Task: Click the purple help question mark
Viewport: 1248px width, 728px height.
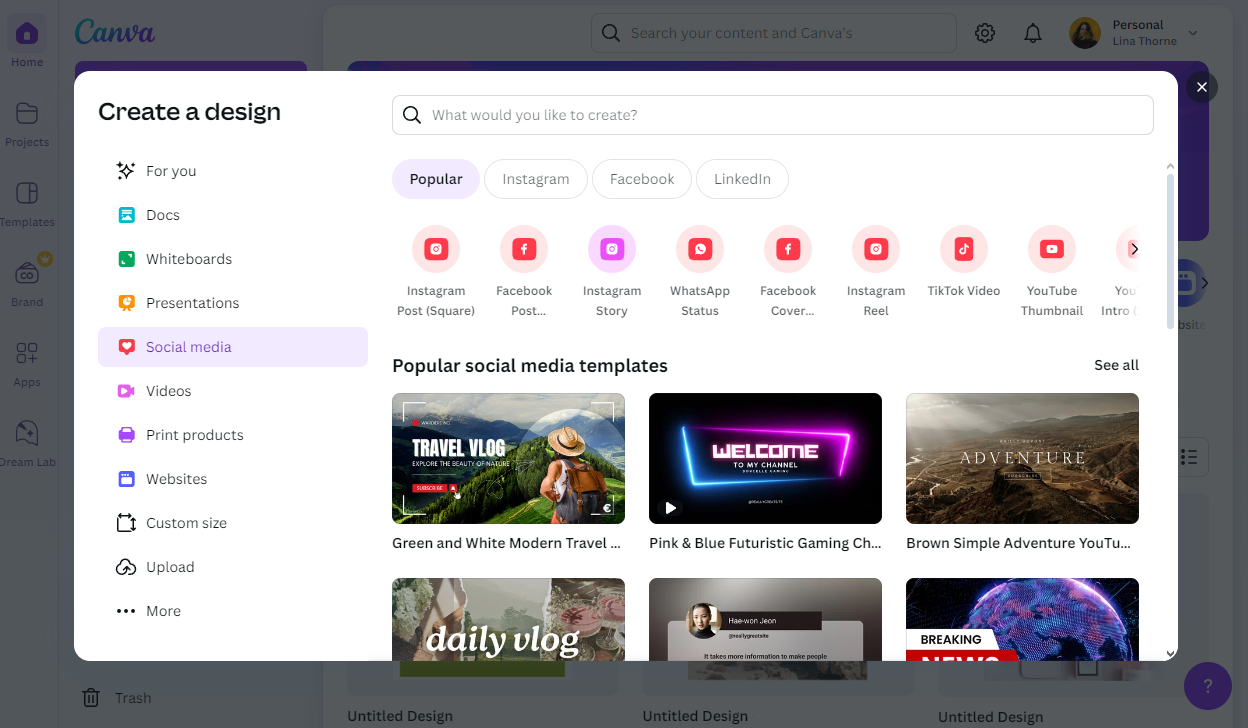Action: coord(1207,686)
